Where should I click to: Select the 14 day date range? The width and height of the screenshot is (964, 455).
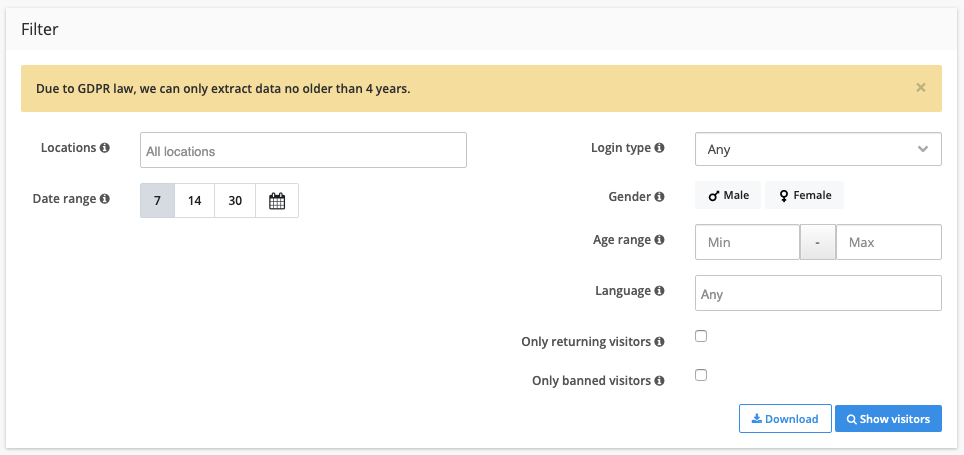coord(195,200)
